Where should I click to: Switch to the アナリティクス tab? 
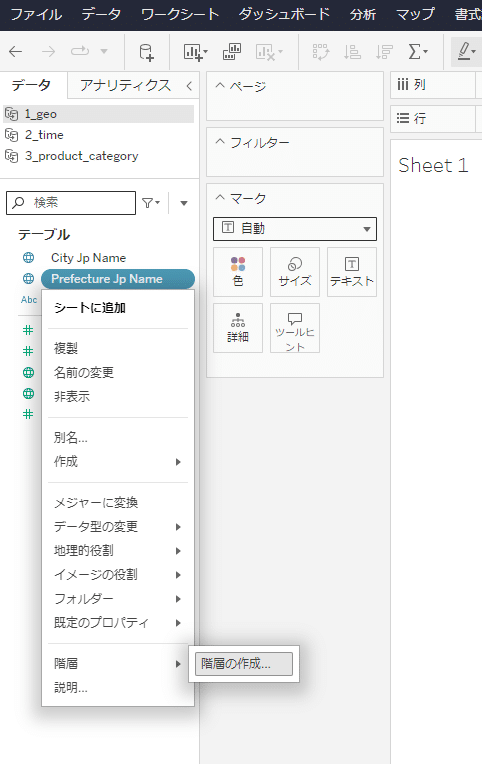(x=125, y=85)
